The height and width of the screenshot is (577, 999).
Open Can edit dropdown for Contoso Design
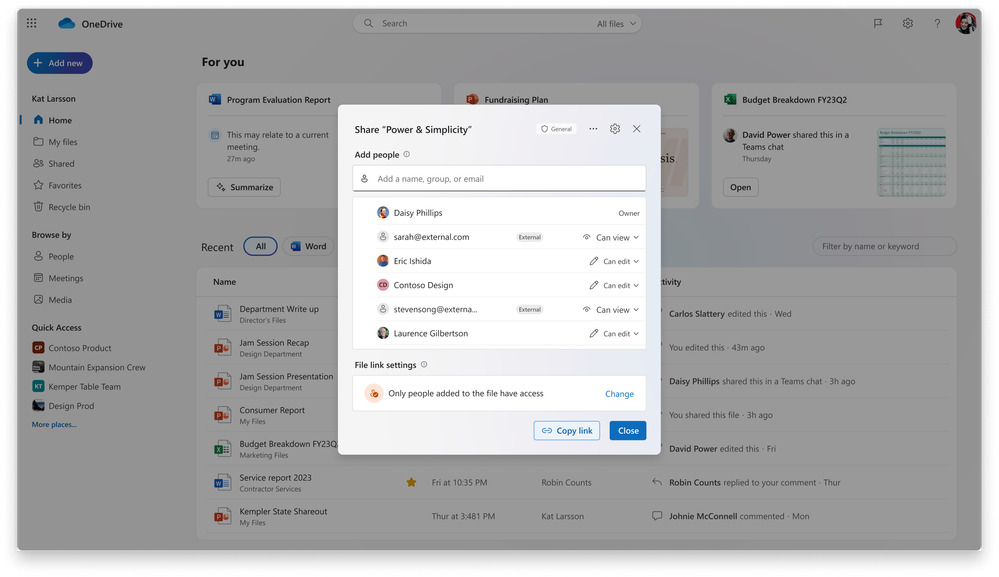coord(613,284)
